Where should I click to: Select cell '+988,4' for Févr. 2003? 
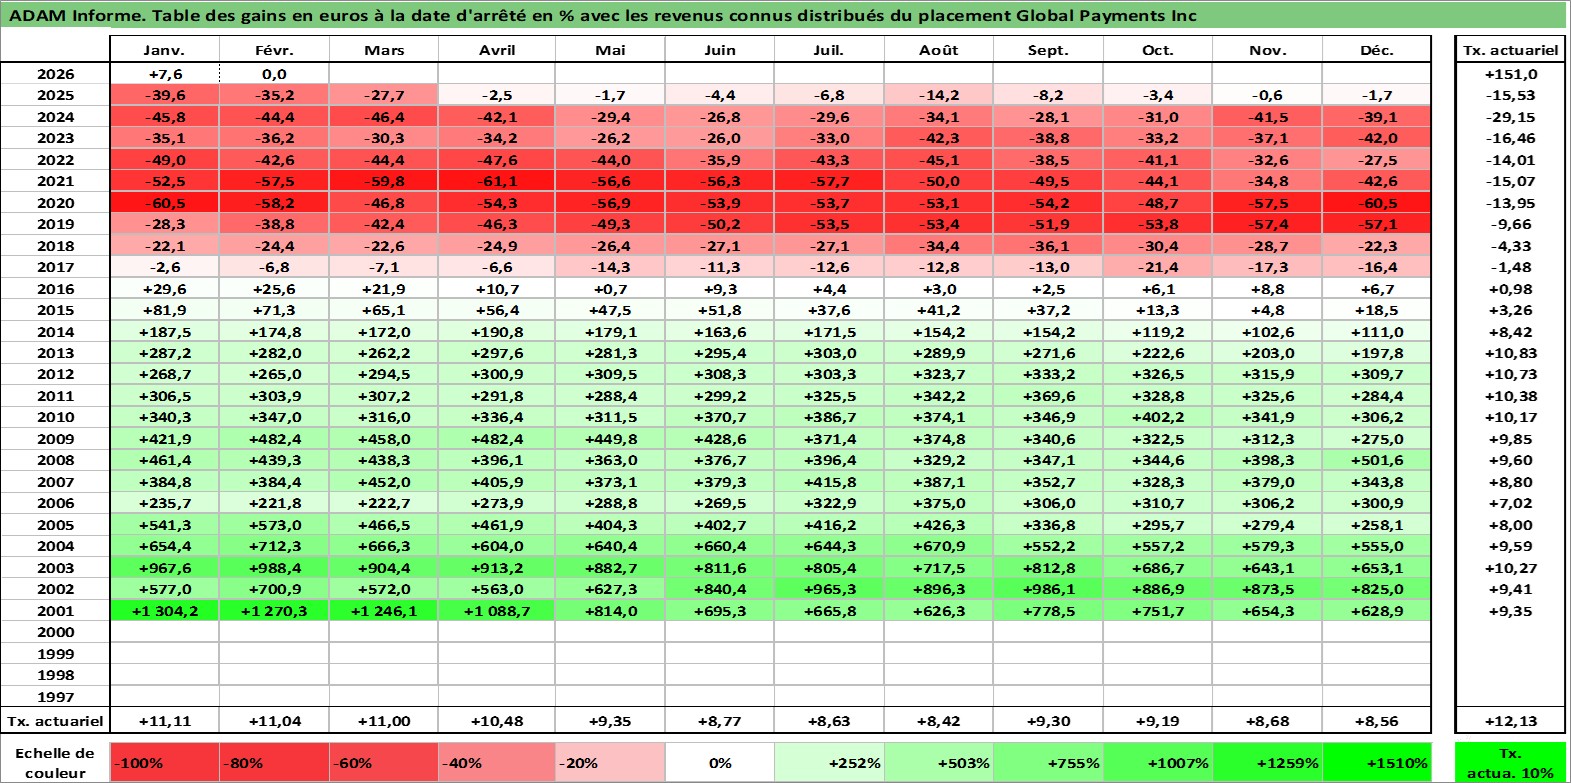pyautogui.click(x=274, y=567)
